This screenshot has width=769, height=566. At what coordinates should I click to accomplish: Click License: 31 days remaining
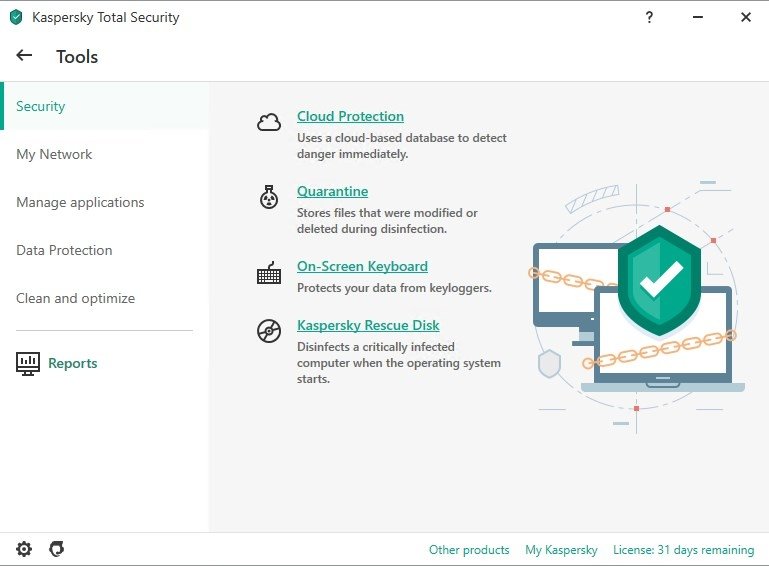point(683,550)
